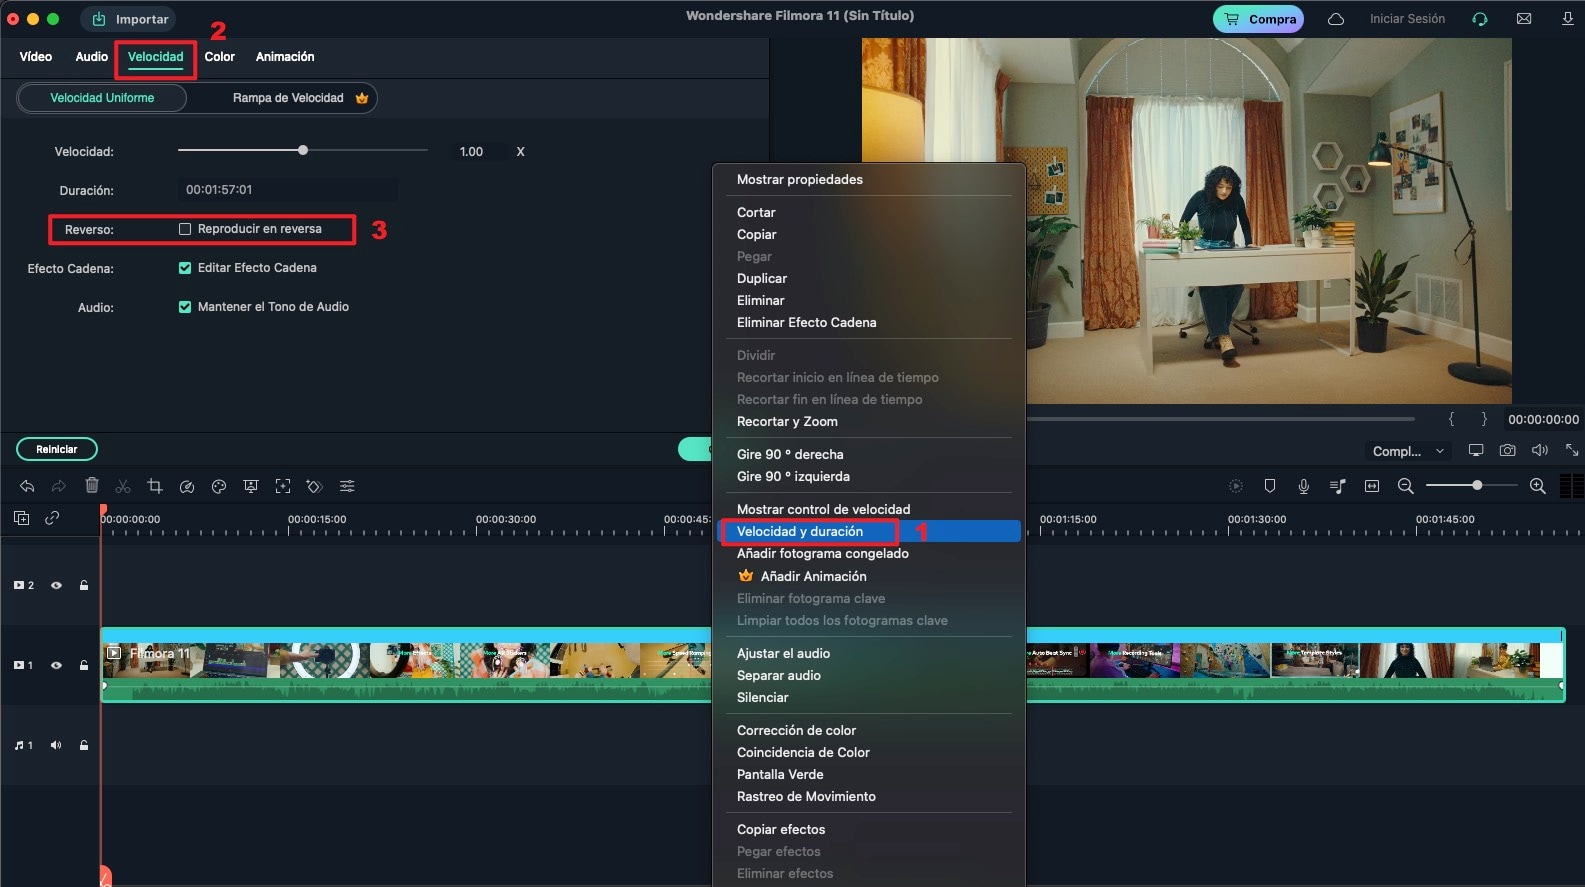Open the crop tool

(155, 486)
